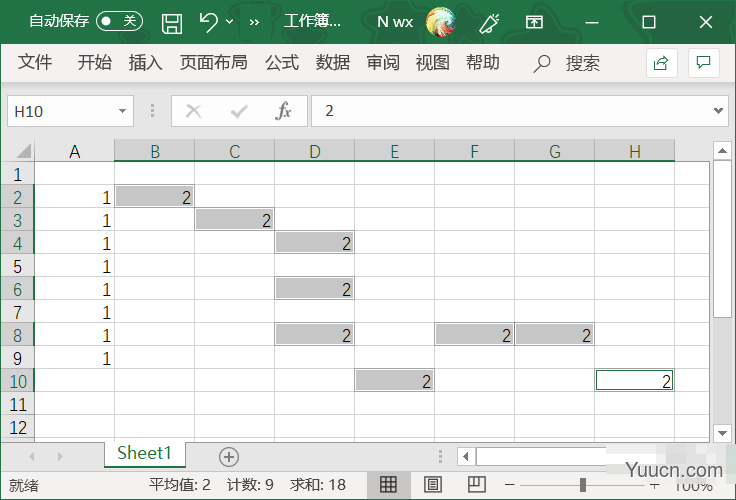Switch to Normal view icon
This screenshot has width=736, height=500.
388,484
